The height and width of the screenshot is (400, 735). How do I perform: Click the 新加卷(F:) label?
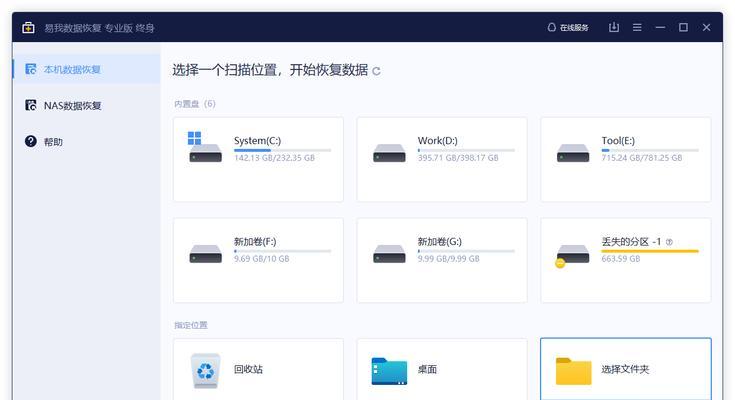(255, 242)
